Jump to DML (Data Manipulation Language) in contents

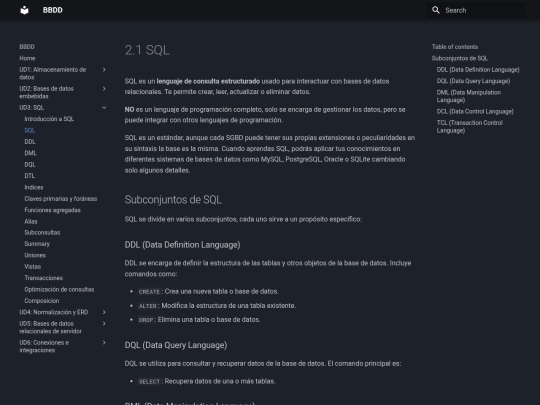pos(469,96)
